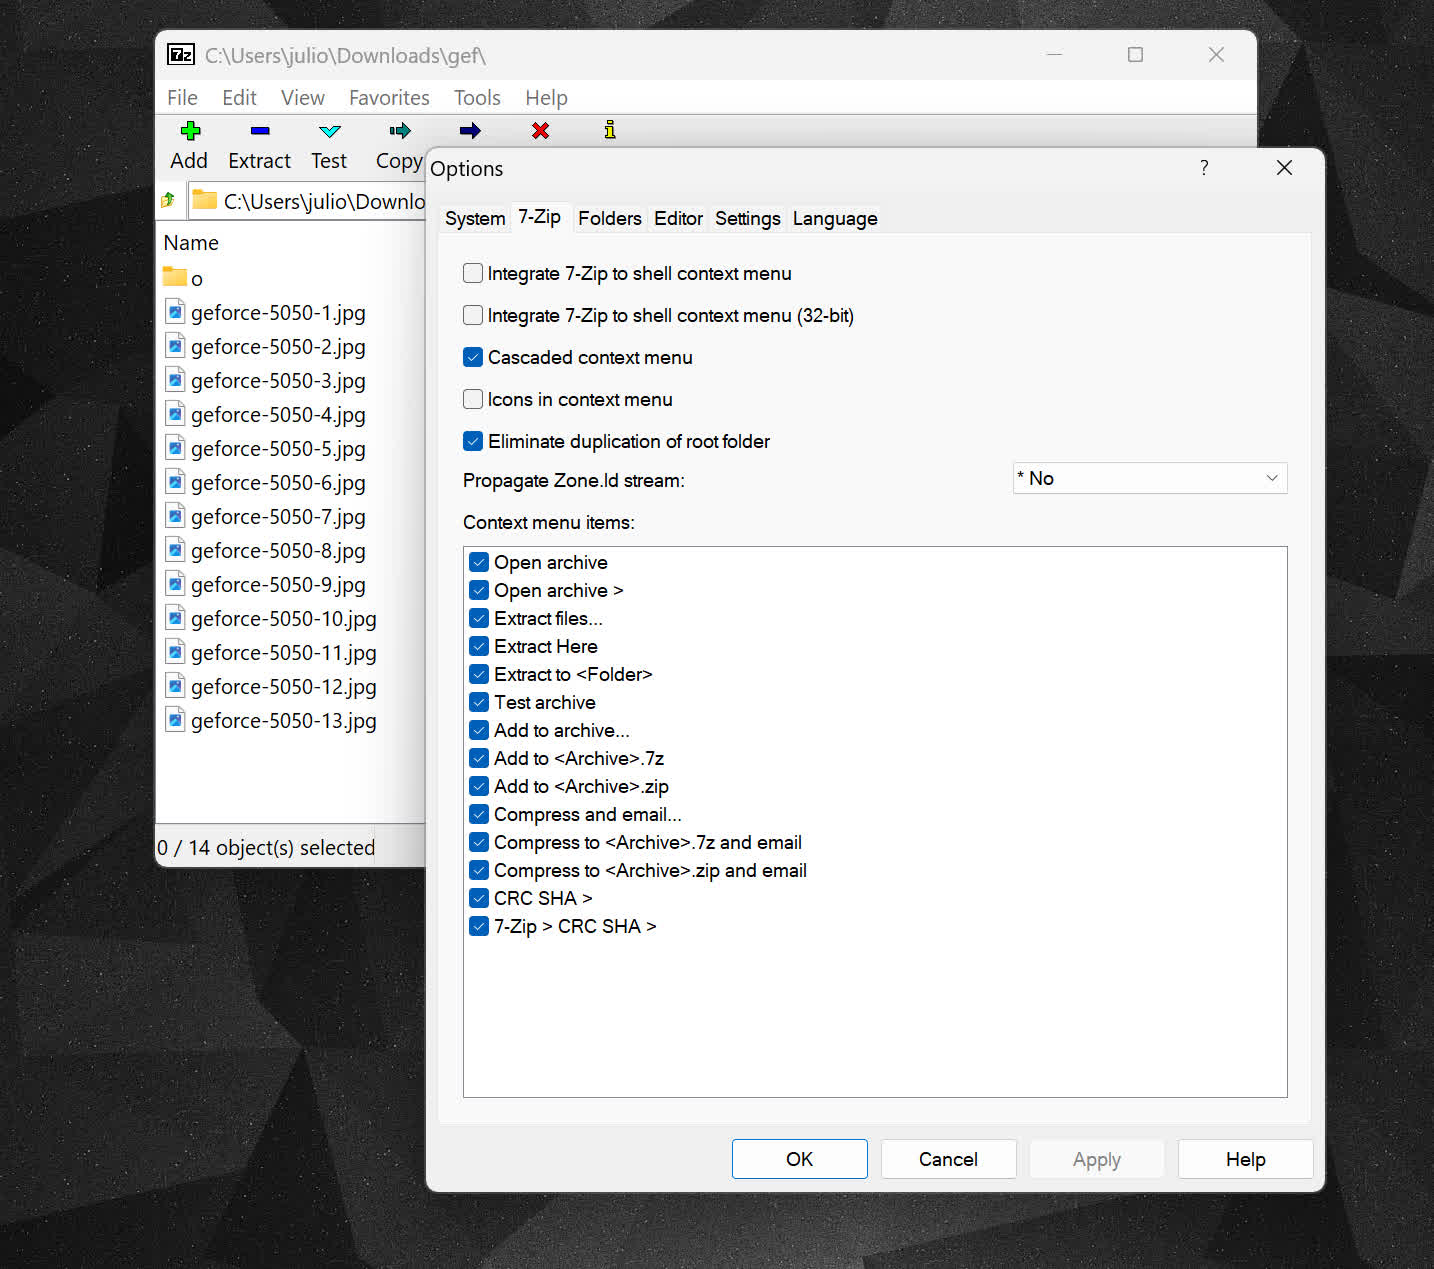Screen dimensions: 1434x1269
Task: Uncheck Extract Here context item
Action: click(x=479, y=646)
